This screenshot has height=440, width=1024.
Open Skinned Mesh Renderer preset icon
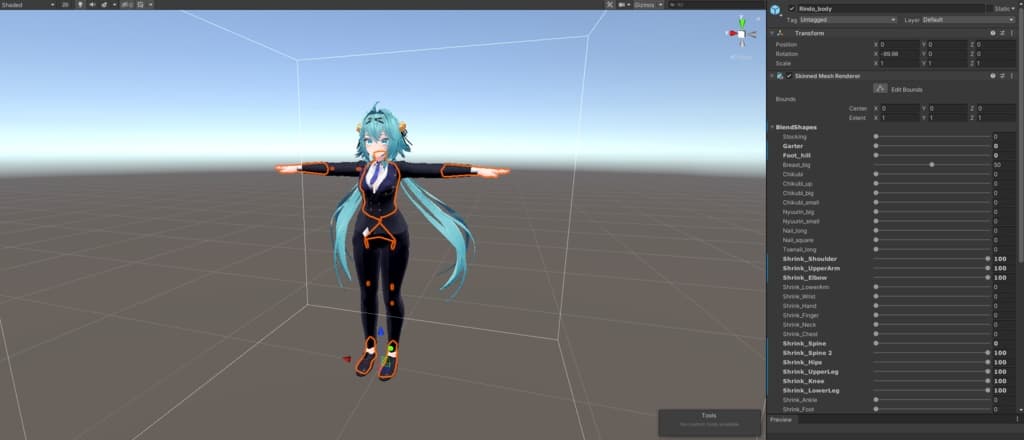[x=1002, y=76]
